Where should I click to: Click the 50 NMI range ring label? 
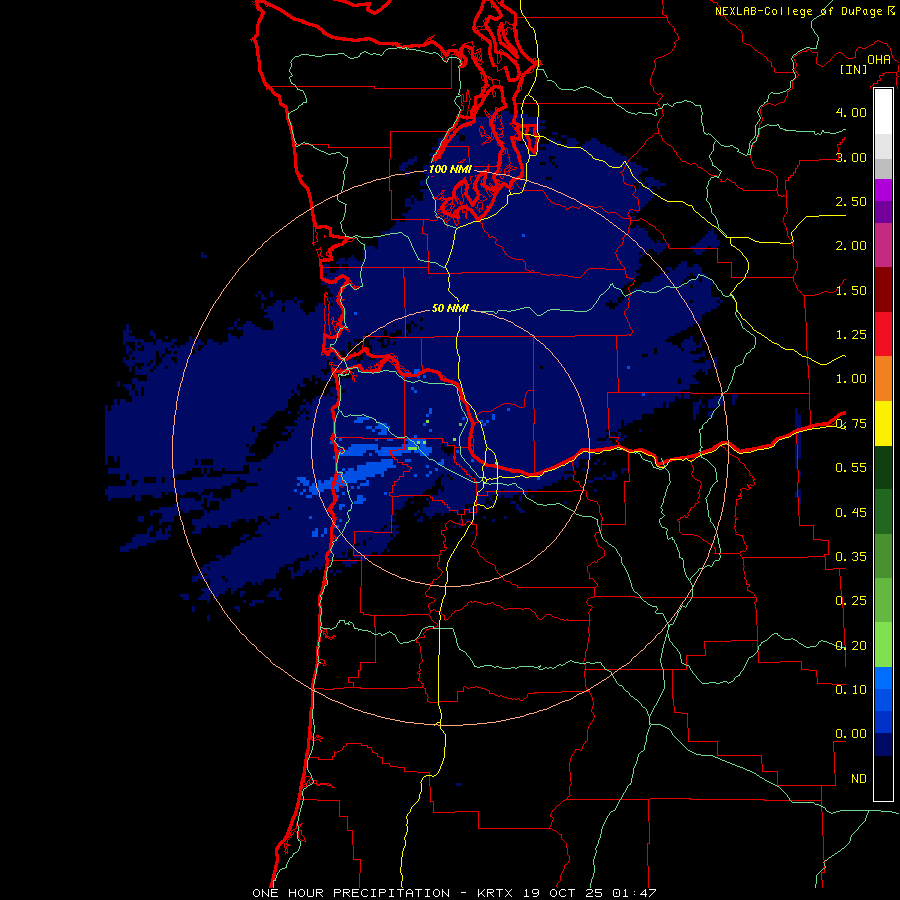coord(451,308)
